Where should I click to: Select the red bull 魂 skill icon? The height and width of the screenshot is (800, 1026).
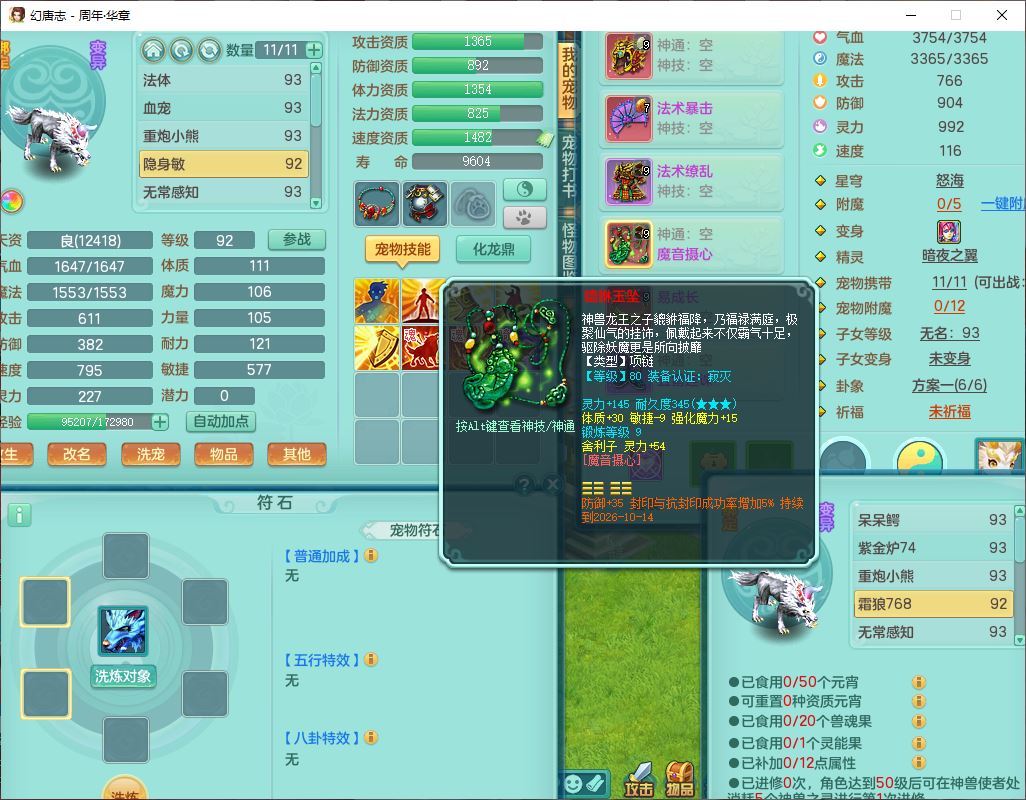(421, 348)
